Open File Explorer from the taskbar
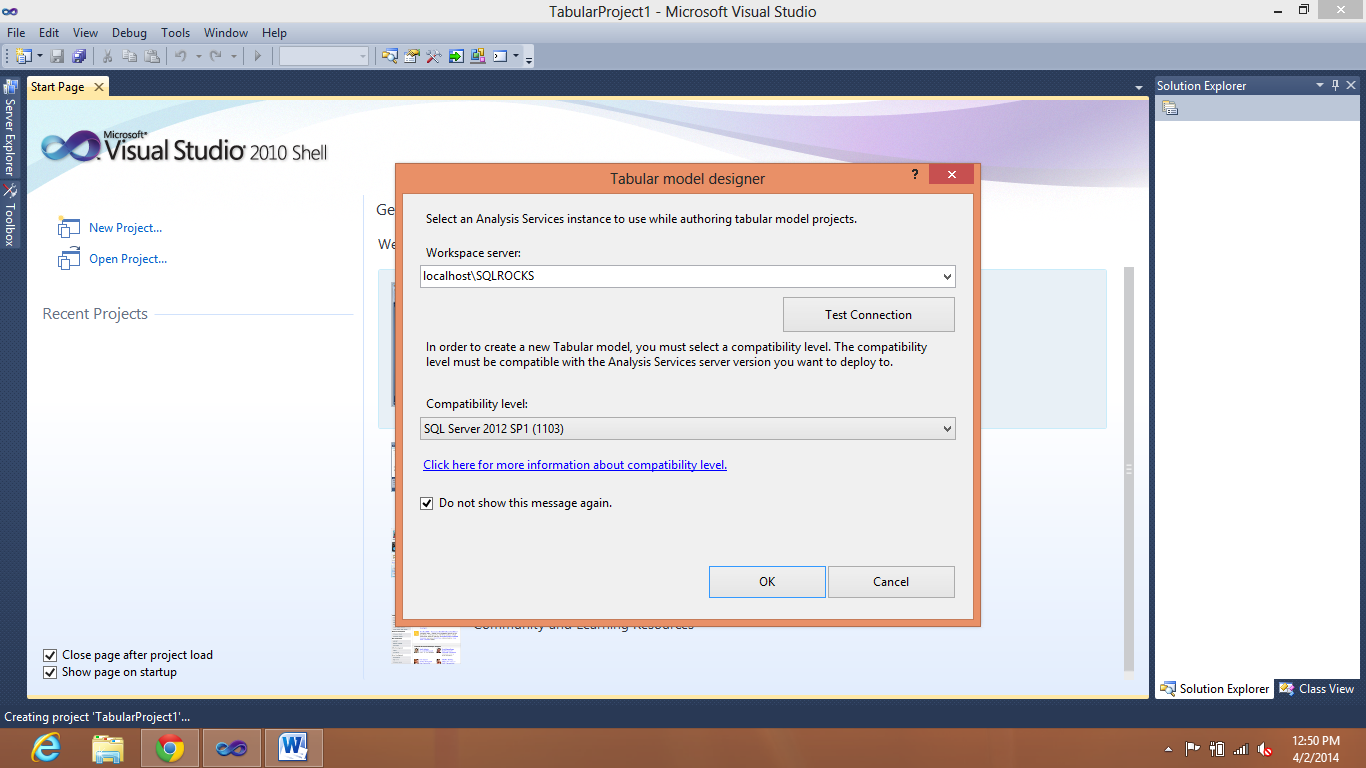Viewport: 1366px width, 768px height. 108,747
